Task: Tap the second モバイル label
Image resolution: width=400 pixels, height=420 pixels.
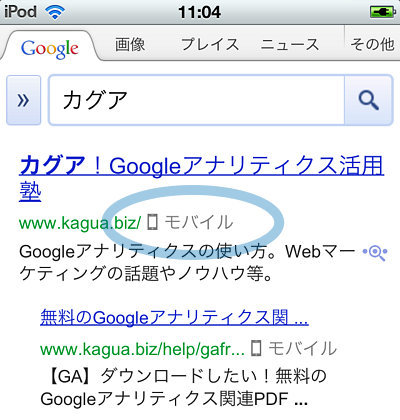Action: tap(303, 348)
